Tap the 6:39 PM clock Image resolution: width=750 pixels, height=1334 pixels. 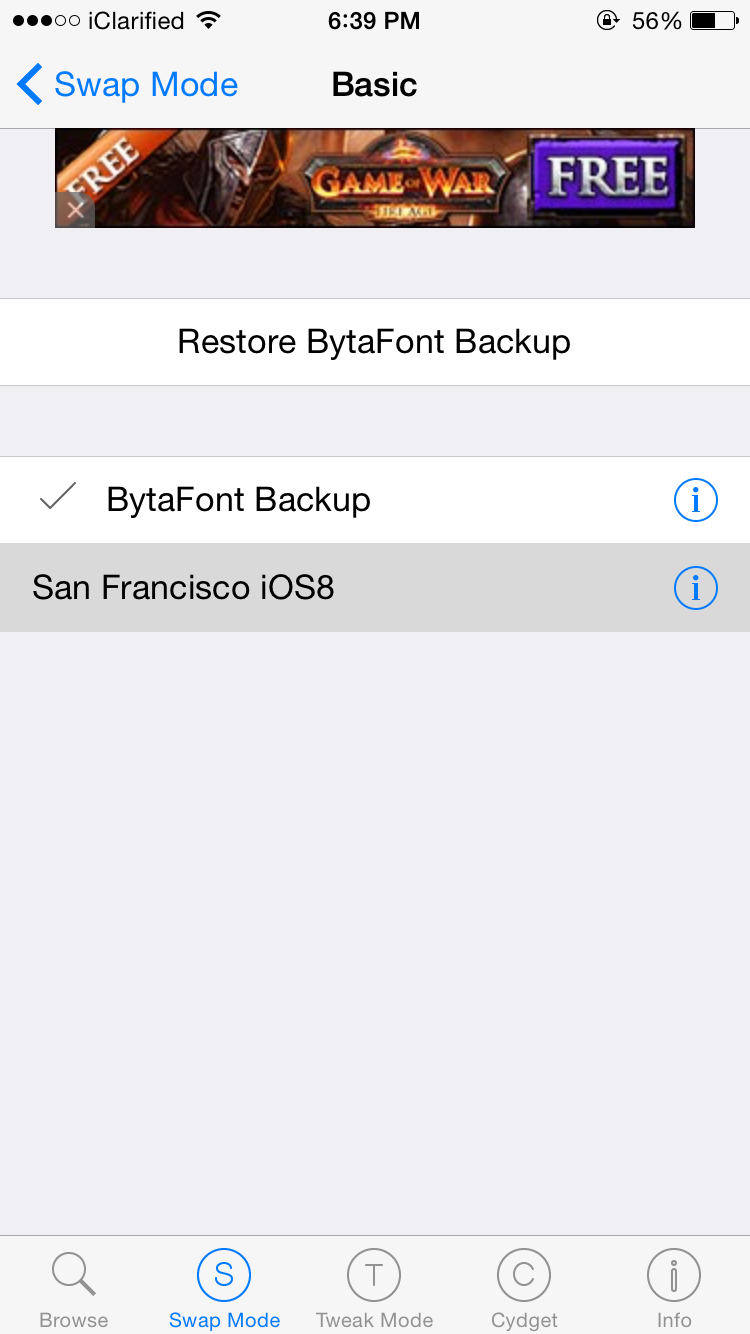[374, 21]
